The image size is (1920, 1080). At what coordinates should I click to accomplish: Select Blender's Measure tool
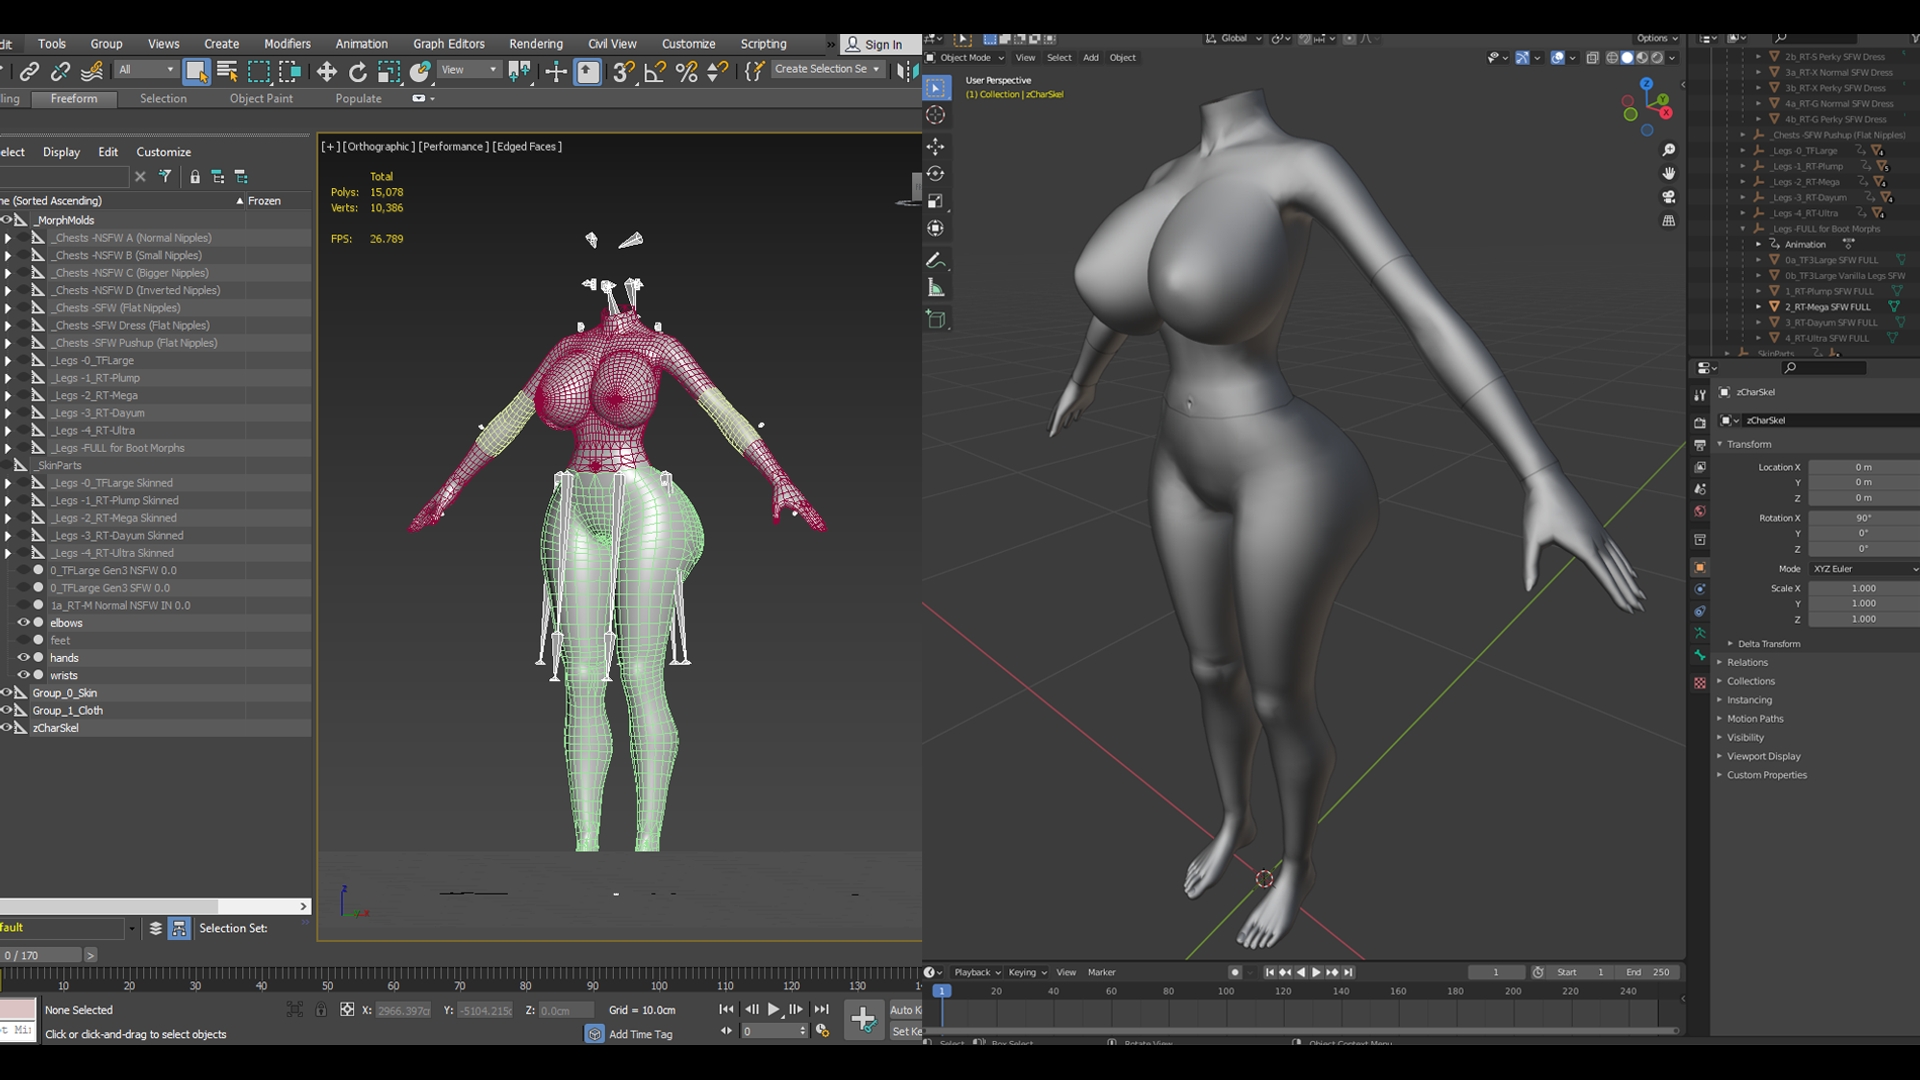[936, 288]
